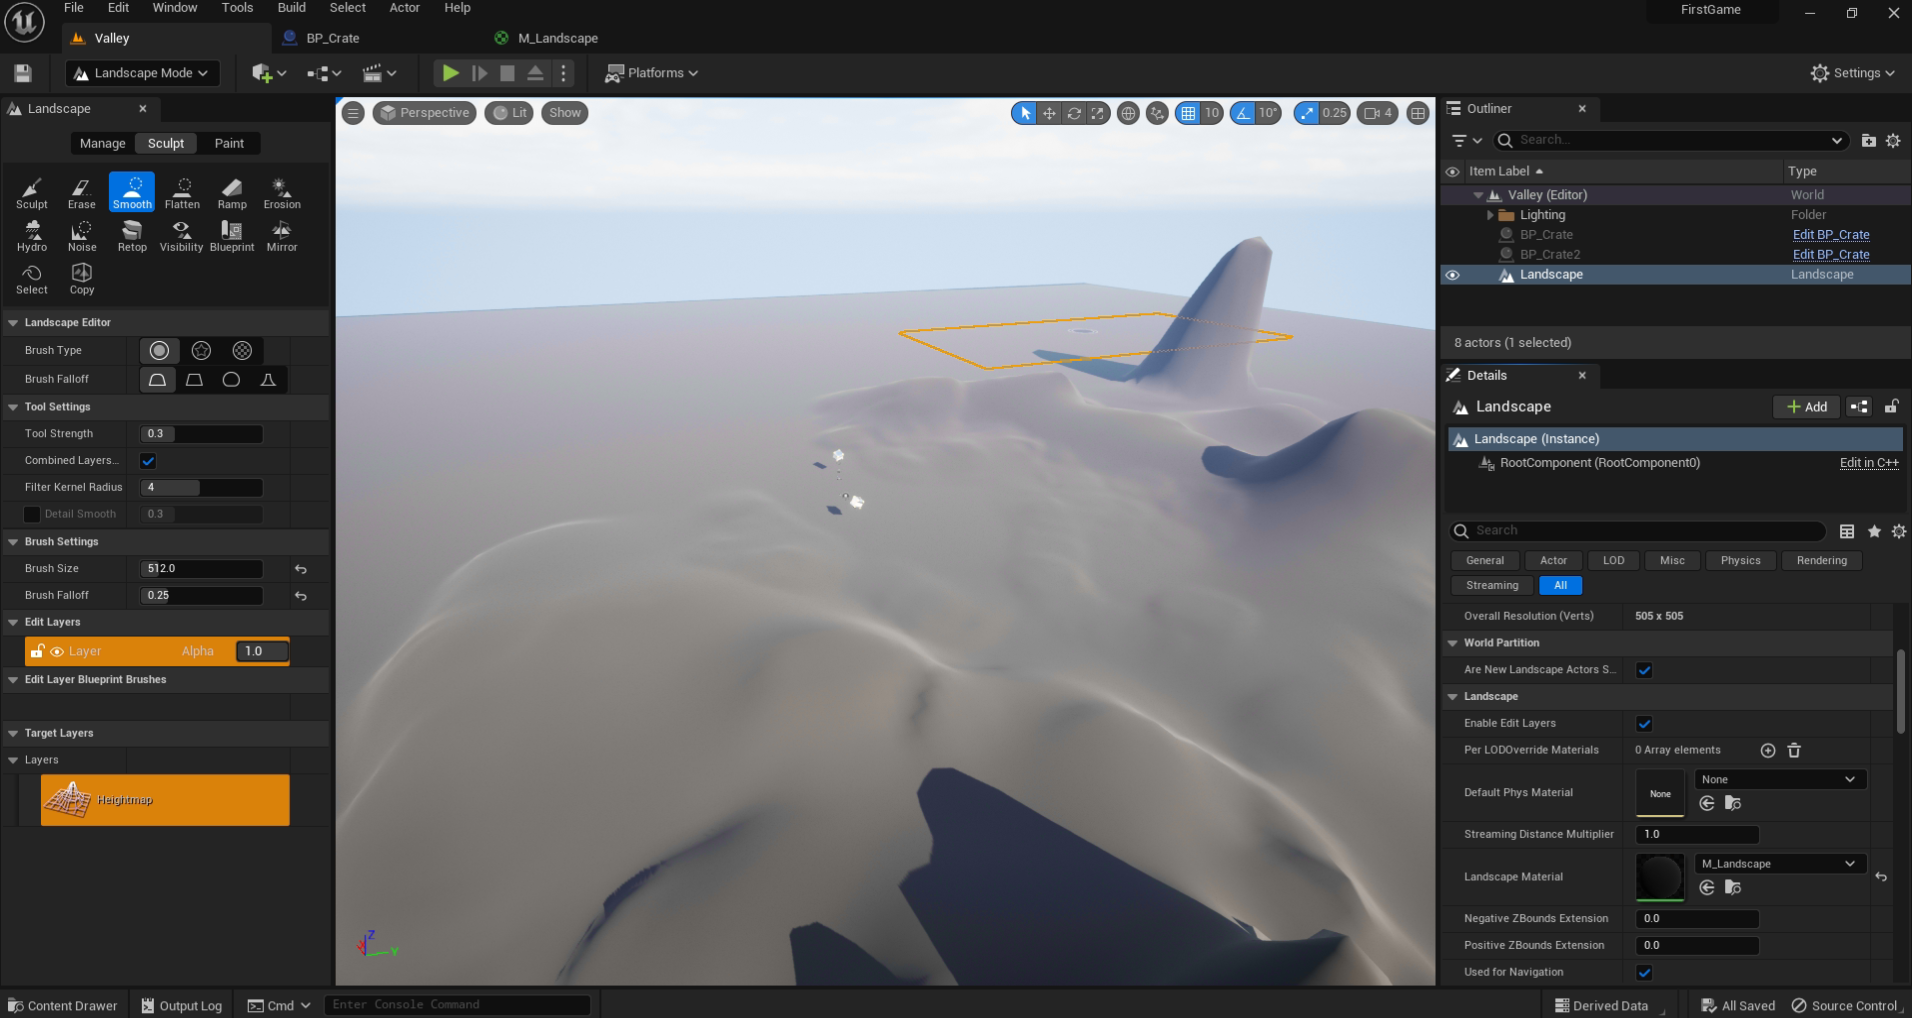Screen dimensions: 1912x1018
Task: Adjust the Filter Kernel Radius slider
Action: [202, 488]
